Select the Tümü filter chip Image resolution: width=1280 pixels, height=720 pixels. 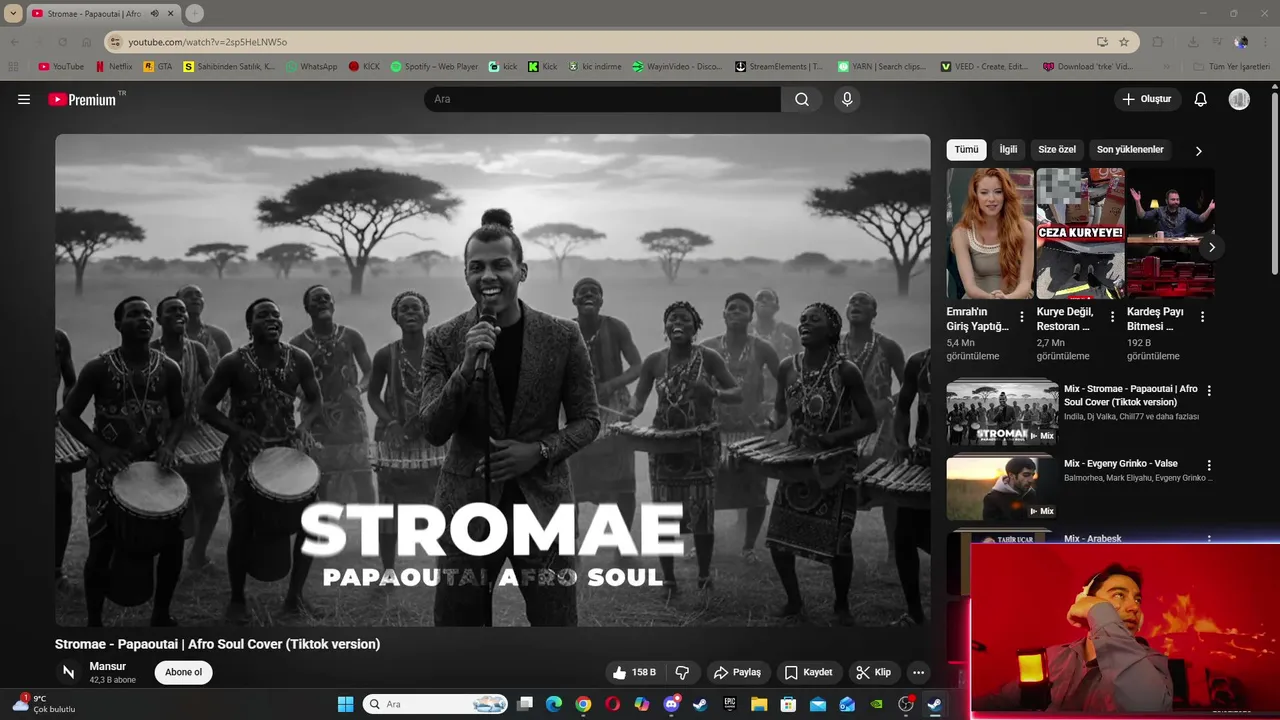pyautogui.click(x=966, y=150)
